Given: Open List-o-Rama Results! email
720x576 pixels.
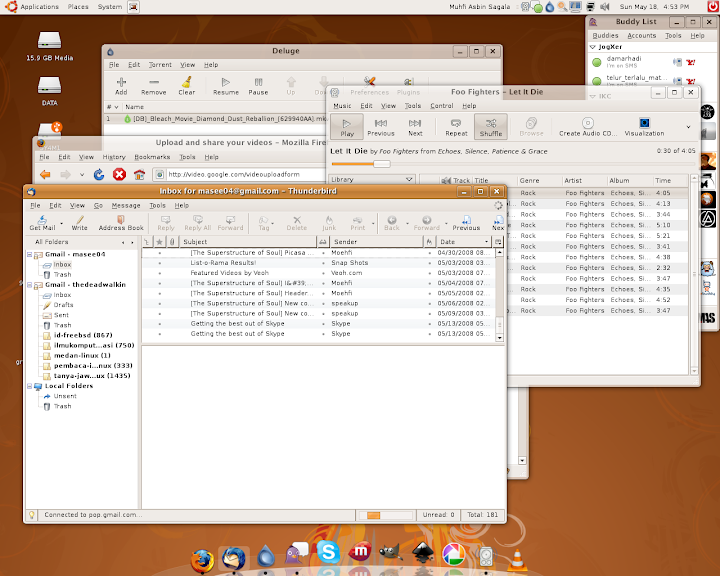Looking at the screenshot, I should [x=319, y=263].
